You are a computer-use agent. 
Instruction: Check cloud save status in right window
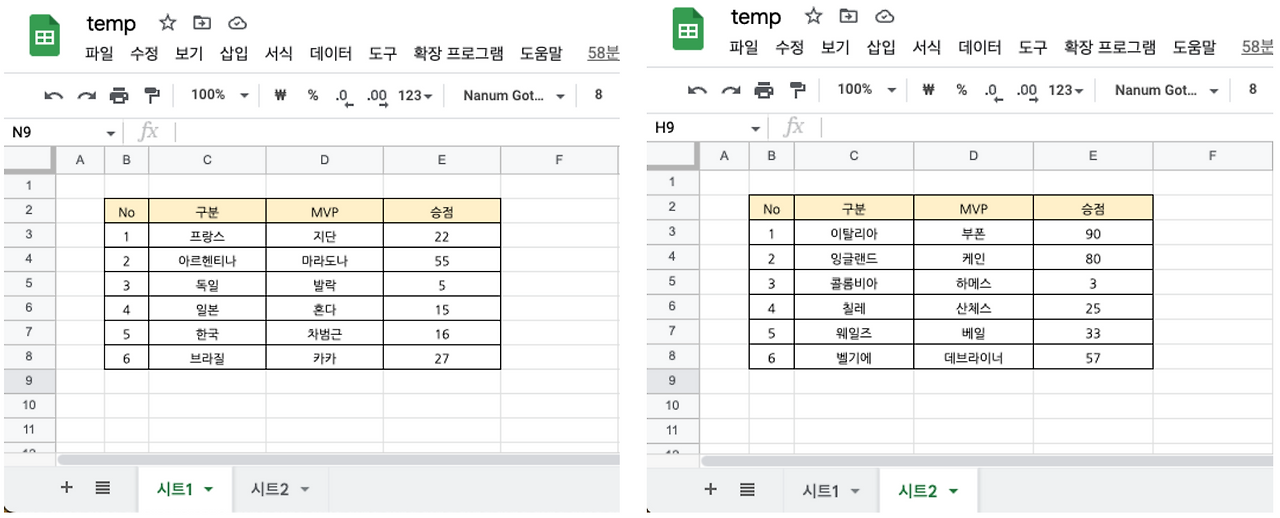(884, 16)
